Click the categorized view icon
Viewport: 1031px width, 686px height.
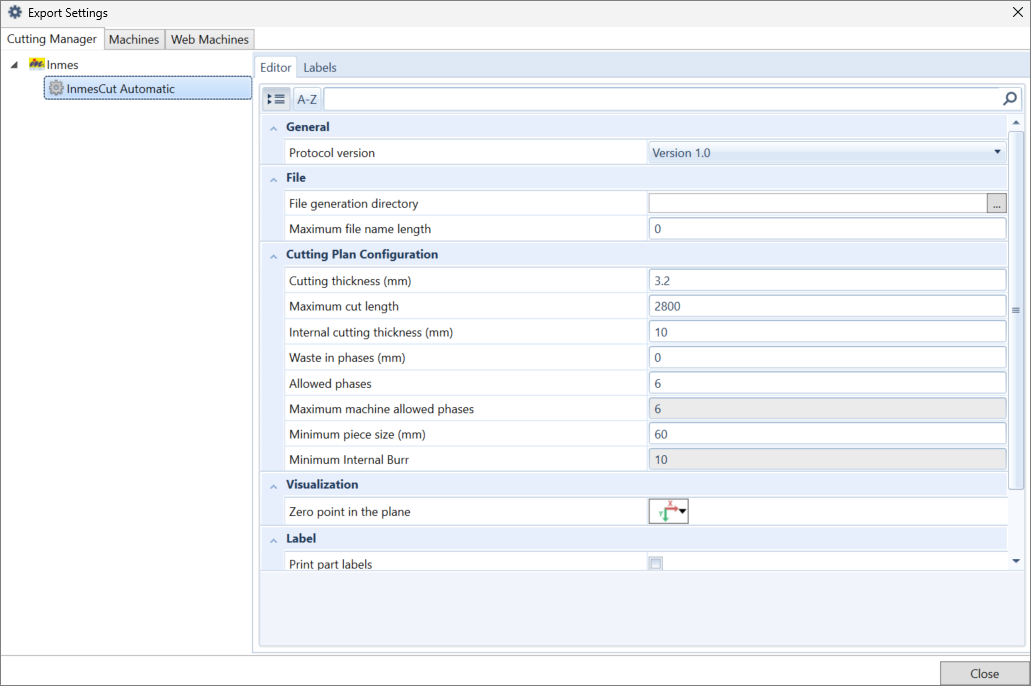point(276,99)
